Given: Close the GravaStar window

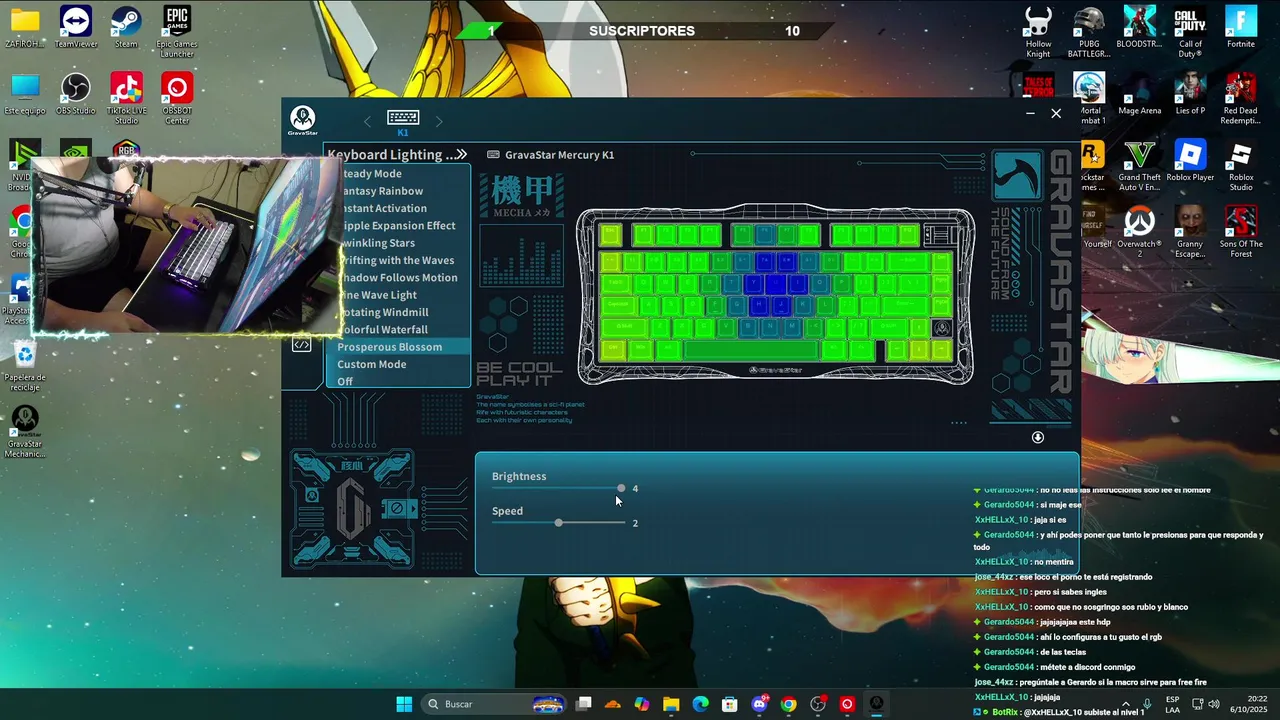Looking at the screenshot, I should tap(1056, 114).
